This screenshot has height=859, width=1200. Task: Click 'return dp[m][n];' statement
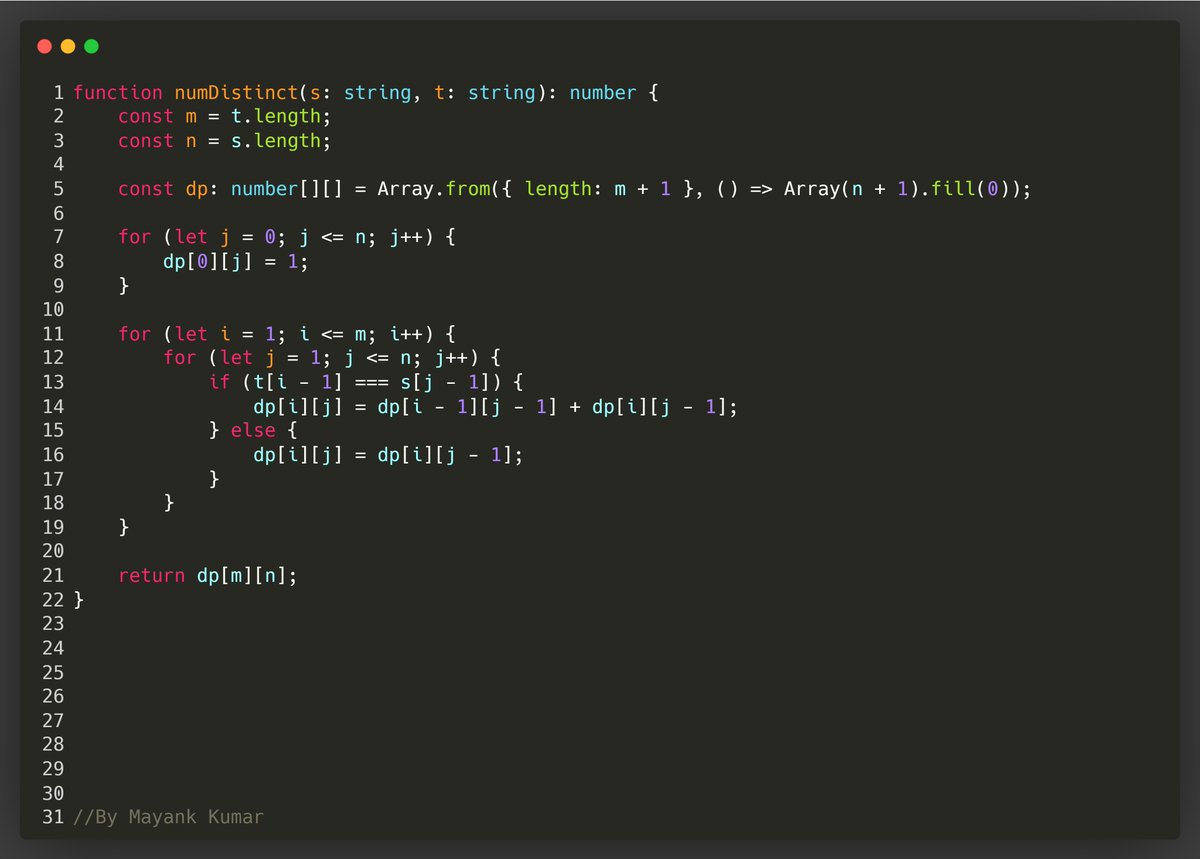(208, 575)
